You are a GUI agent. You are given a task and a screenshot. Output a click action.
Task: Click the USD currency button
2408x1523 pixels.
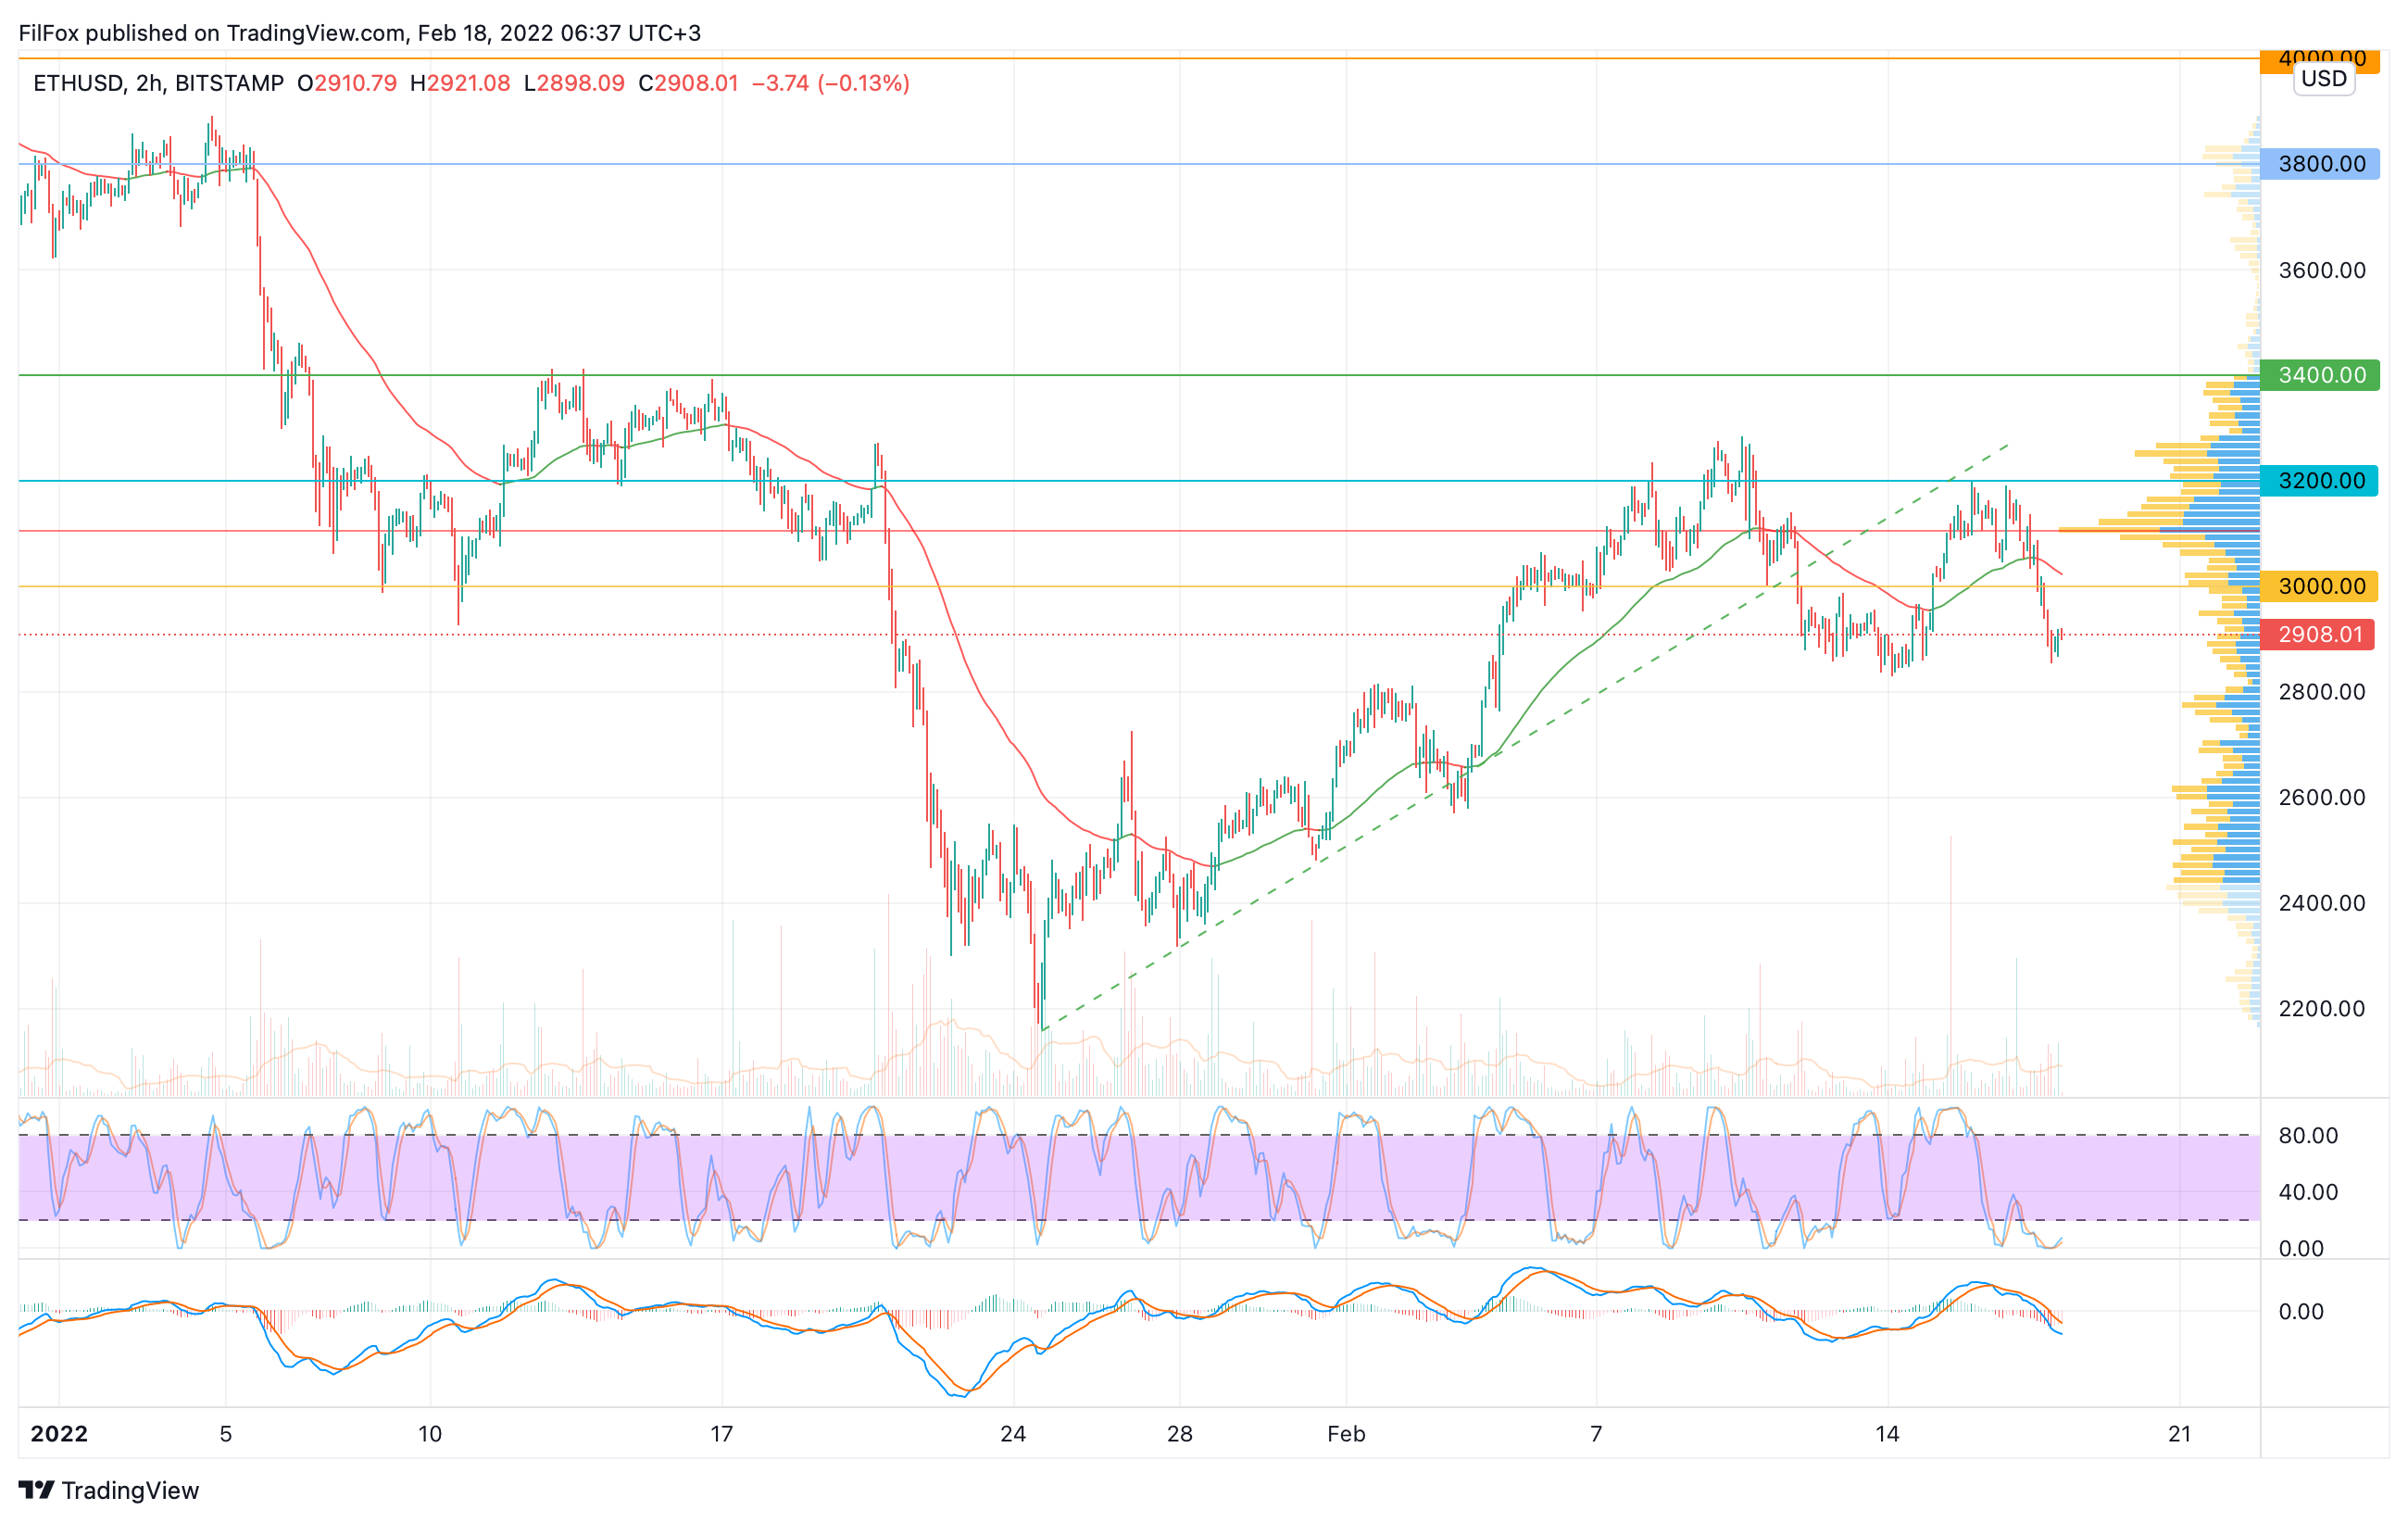(2323, 79)
